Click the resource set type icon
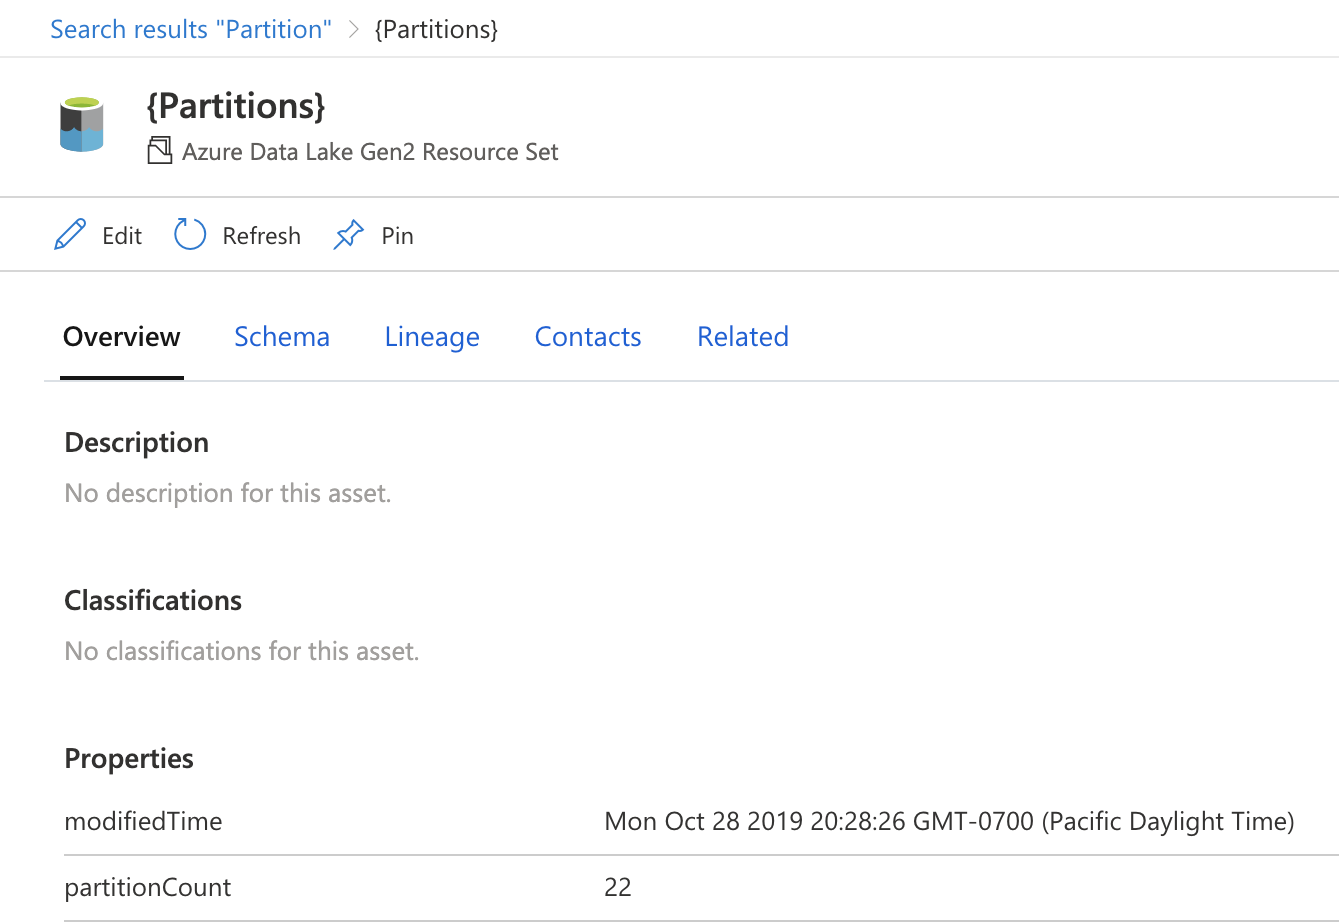Image resolution: width=1339 pixels, height=922 pixels. point(159,152)
